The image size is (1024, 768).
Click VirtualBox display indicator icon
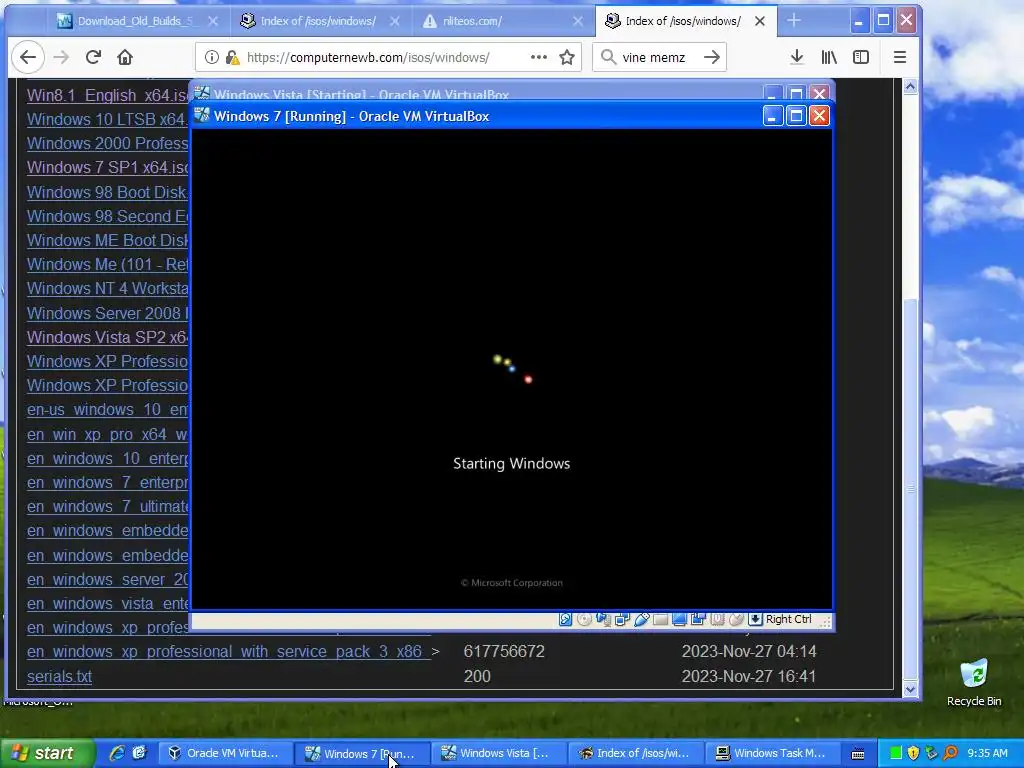point(679,619)
